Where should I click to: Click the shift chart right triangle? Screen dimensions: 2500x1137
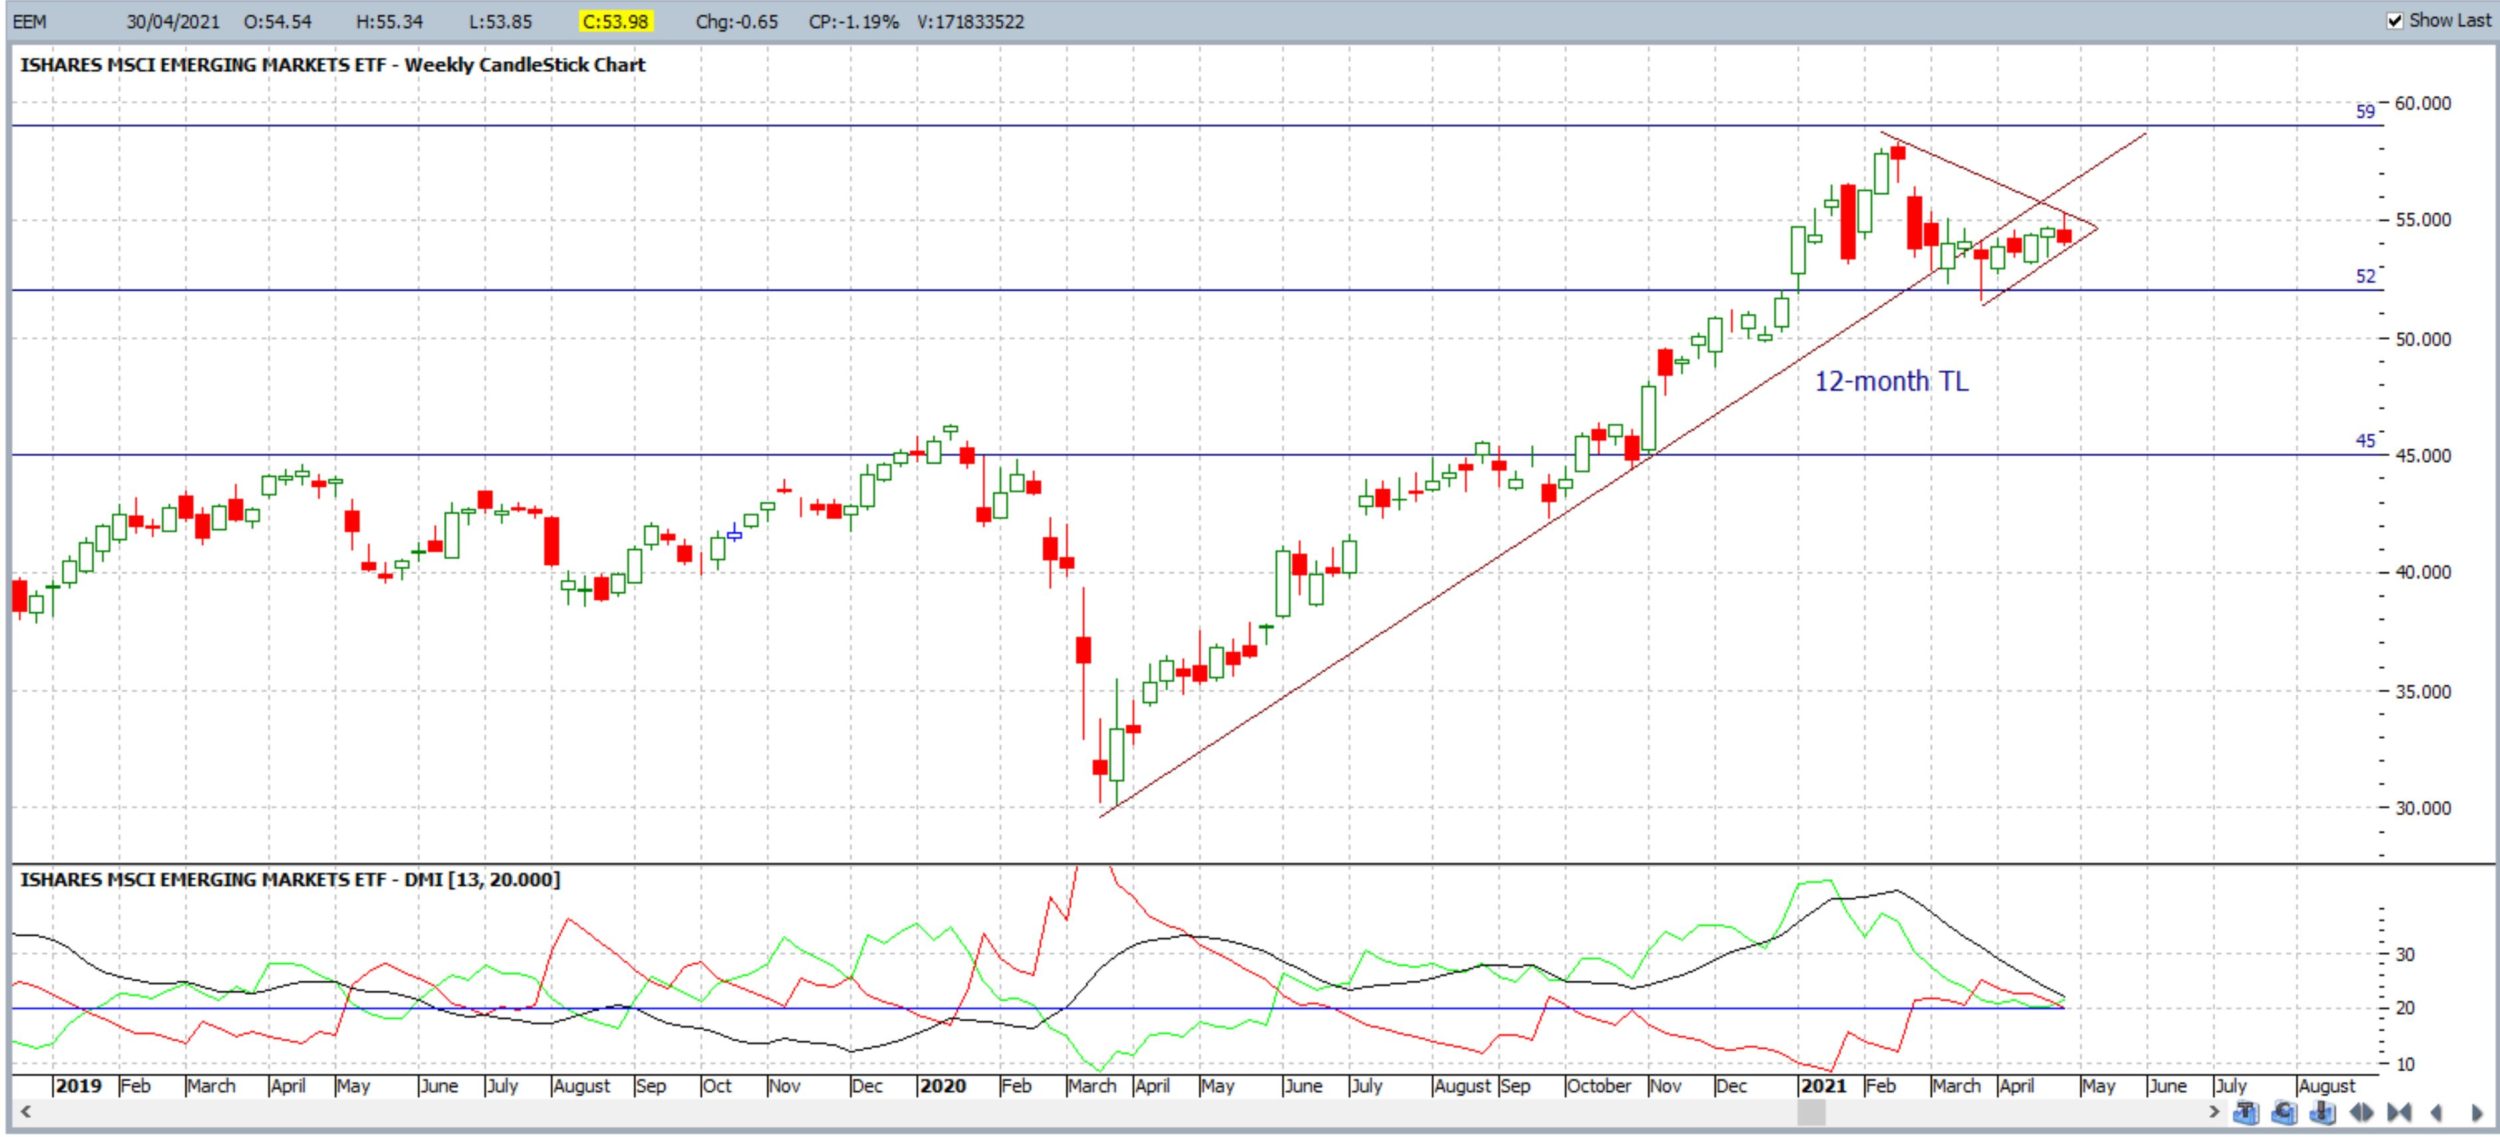point(2476,1112)
